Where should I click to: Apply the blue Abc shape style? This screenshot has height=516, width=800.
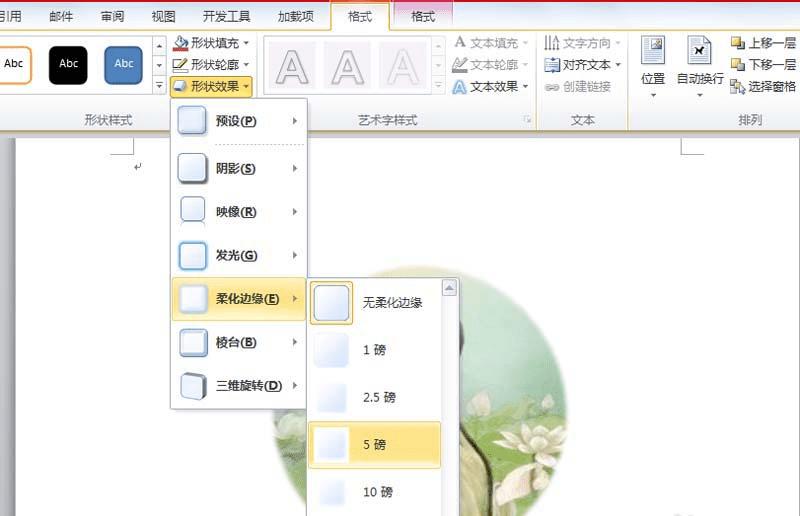pyautogui.click(x=123, y=65)
